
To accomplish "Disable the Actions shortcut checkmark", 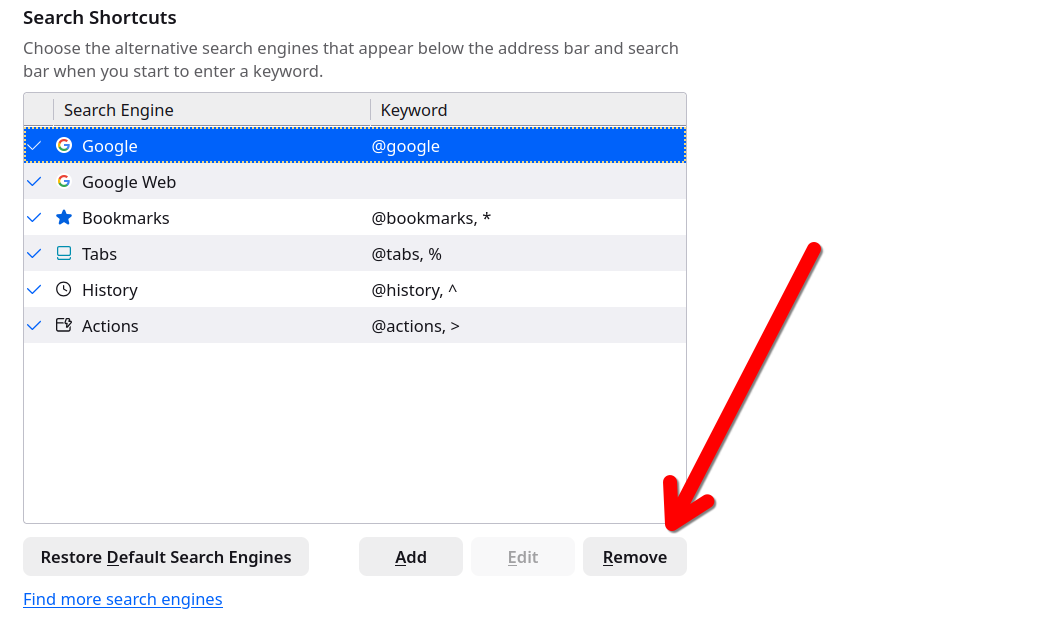I will click(35, 326).
